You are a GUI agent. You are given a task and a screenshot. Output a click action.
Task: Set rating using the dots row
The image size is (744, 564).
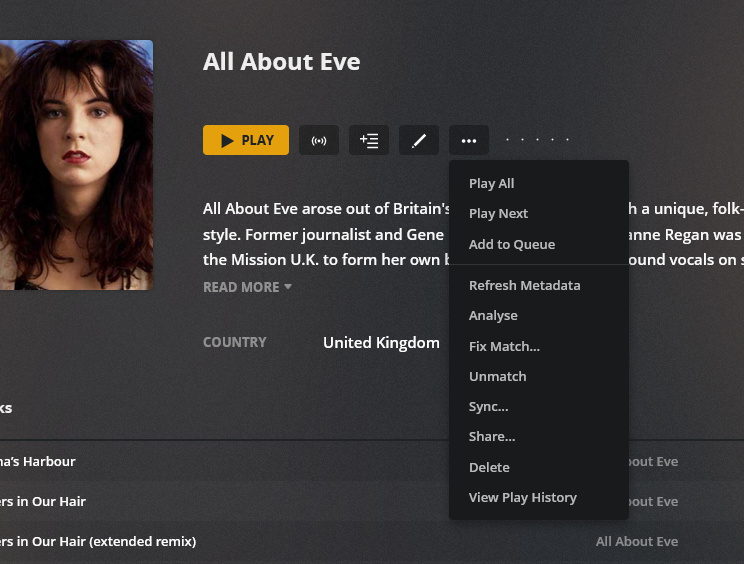(x=537, y=139)
